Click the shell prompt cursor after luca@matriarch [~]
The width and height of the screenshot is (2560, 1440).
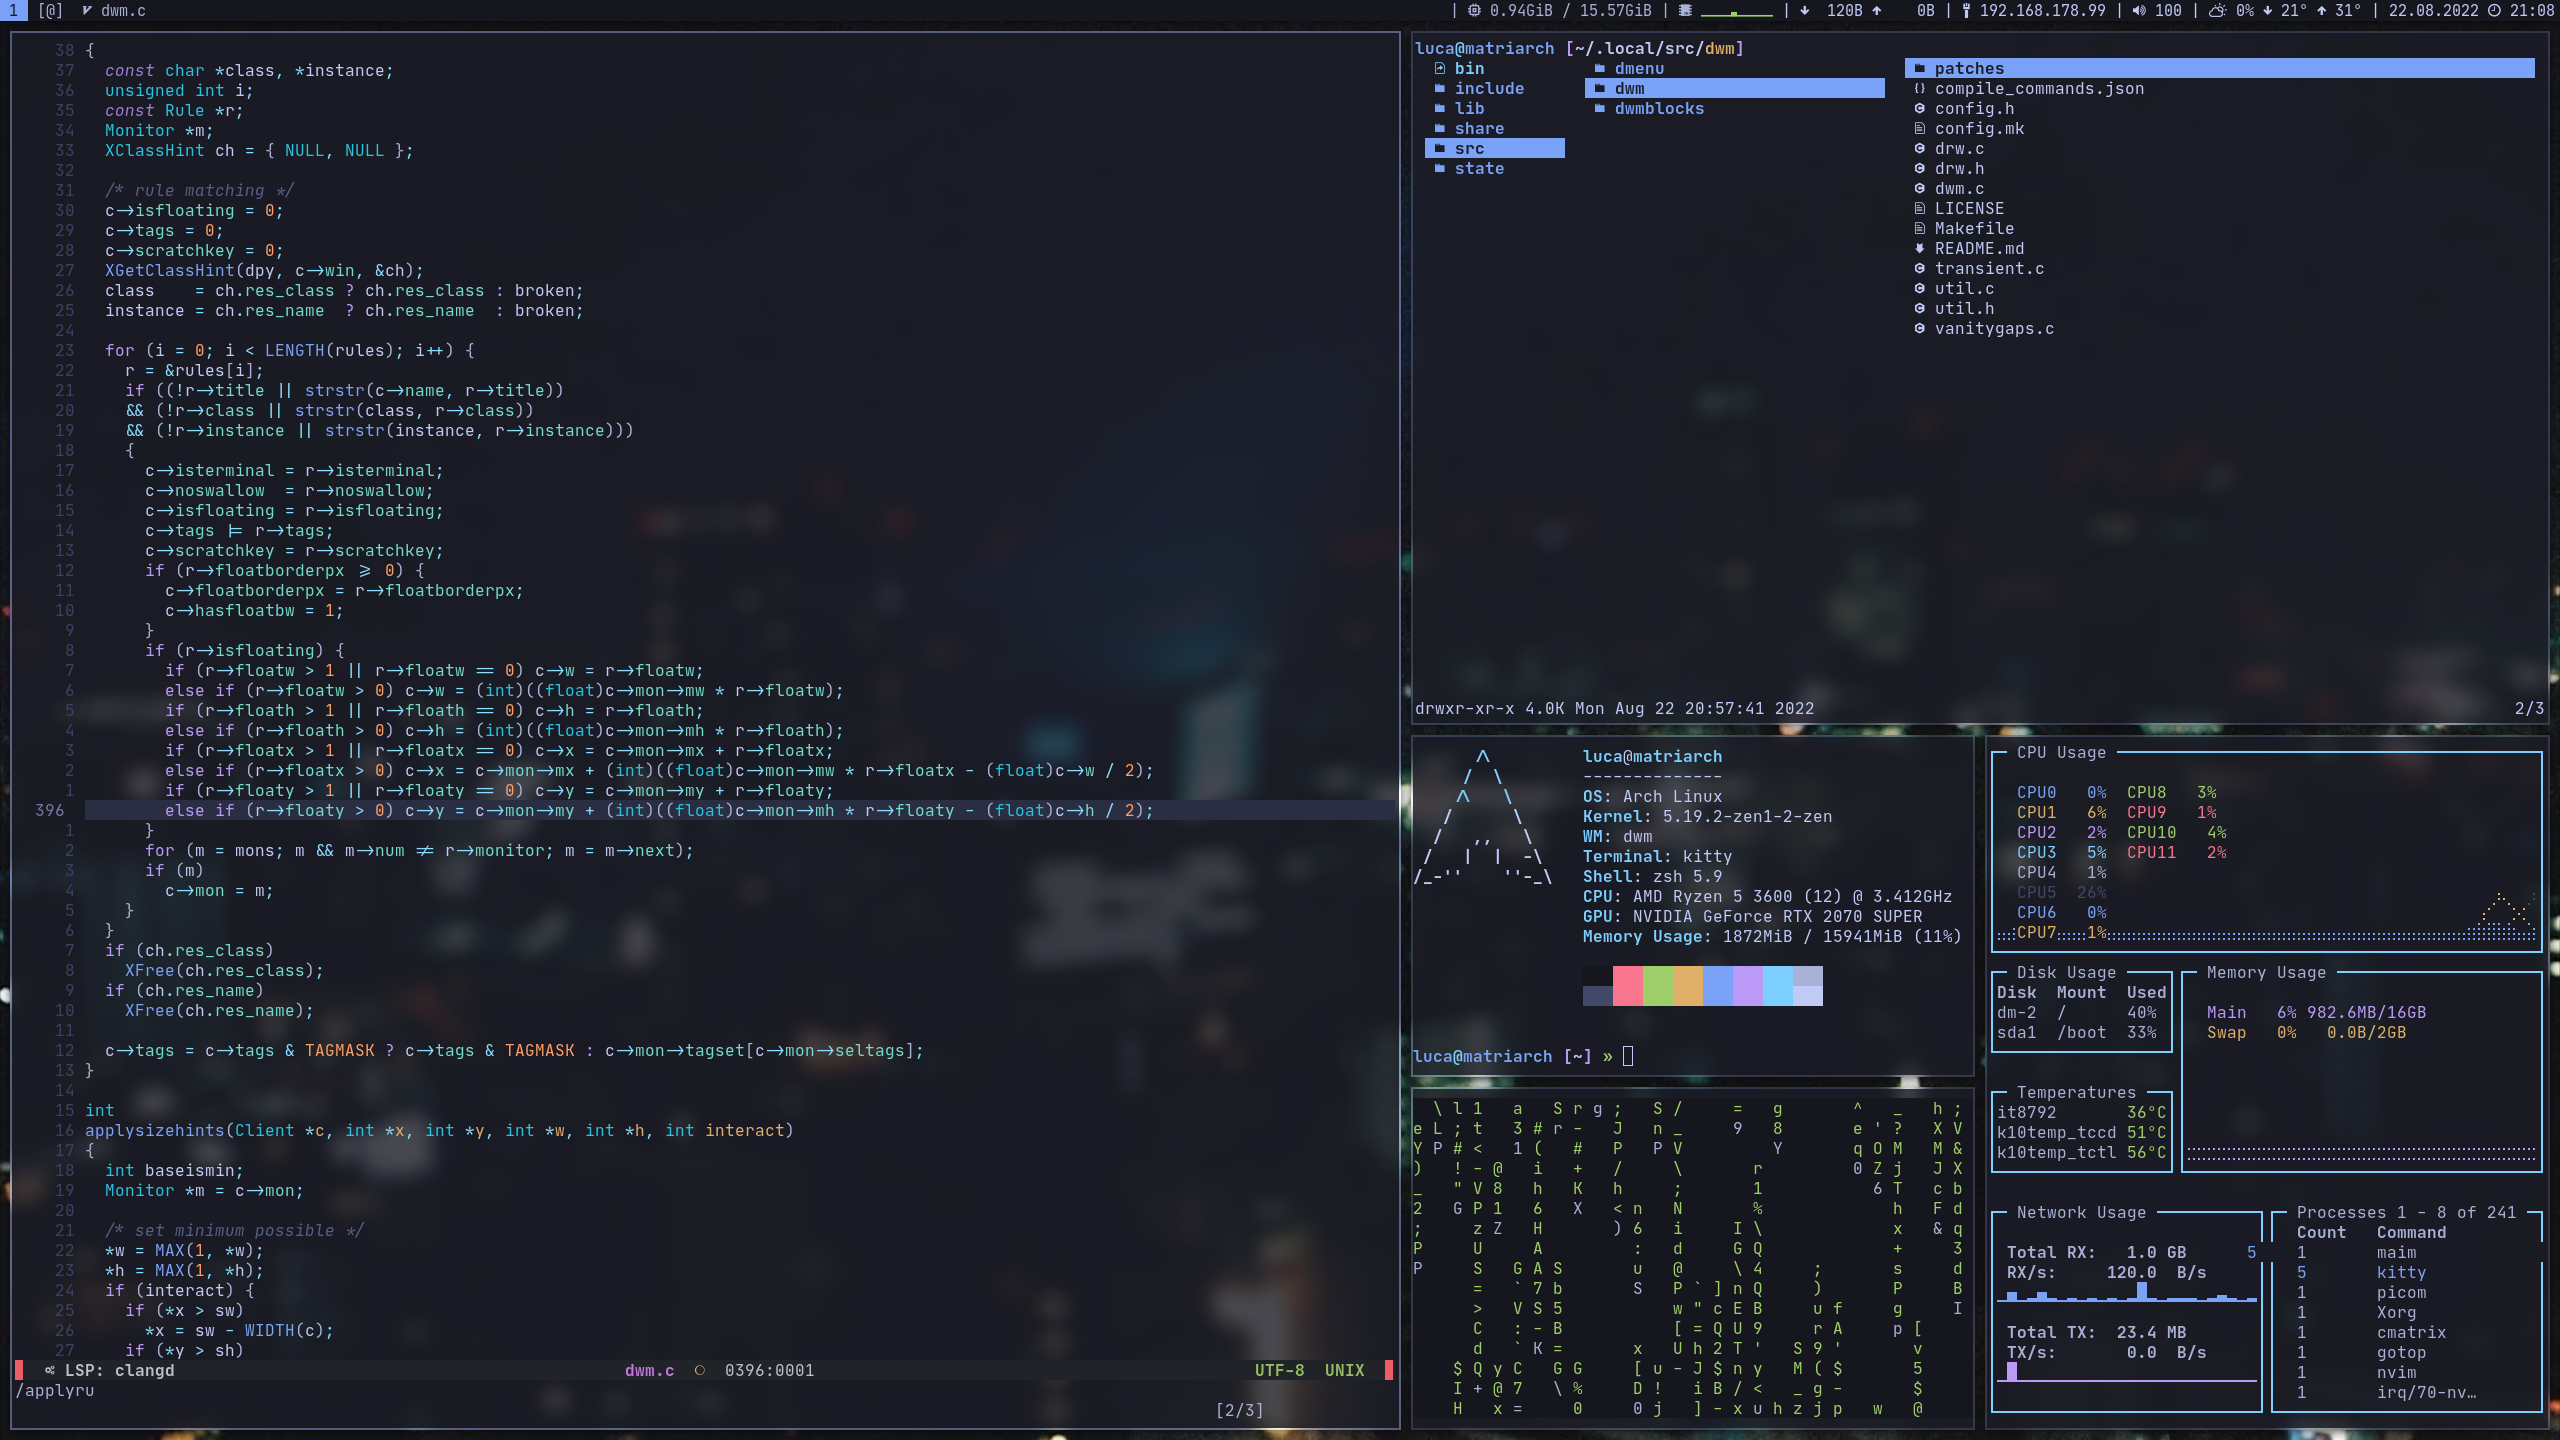(x=1628, y=1056)
